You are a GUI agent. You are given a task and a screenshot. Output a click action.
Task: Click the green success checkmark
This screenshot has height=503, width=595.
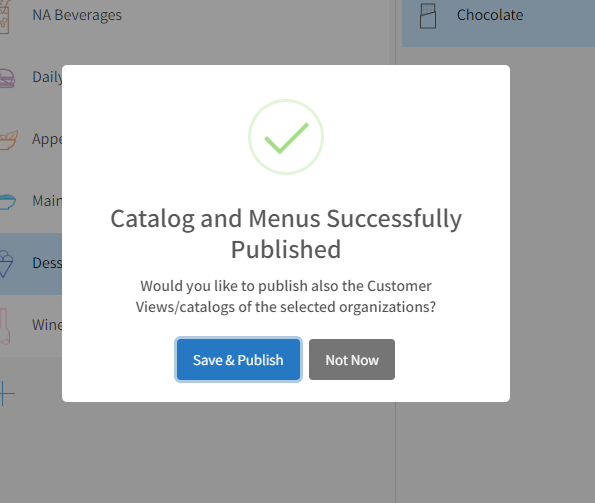click(x=286, y=137)
